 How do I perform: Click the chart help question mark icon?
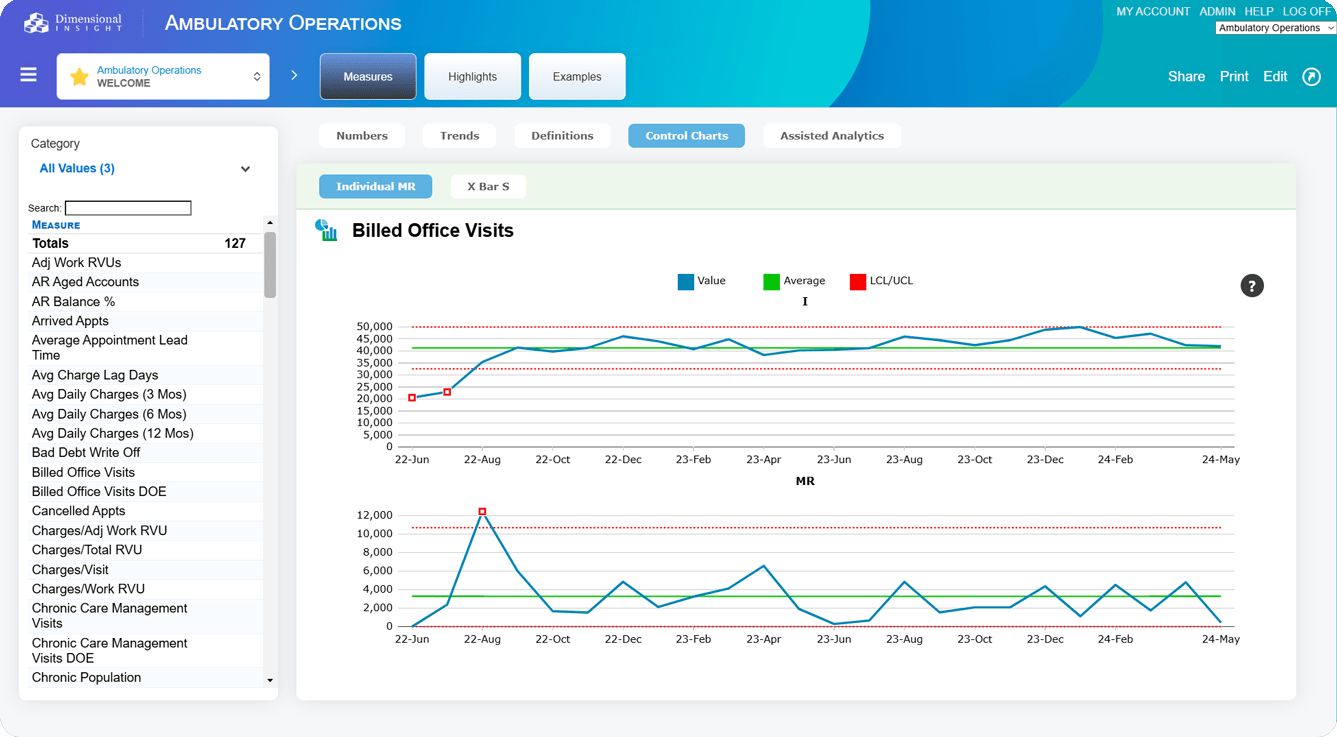pyautogui.click(x=1251, y=286)
